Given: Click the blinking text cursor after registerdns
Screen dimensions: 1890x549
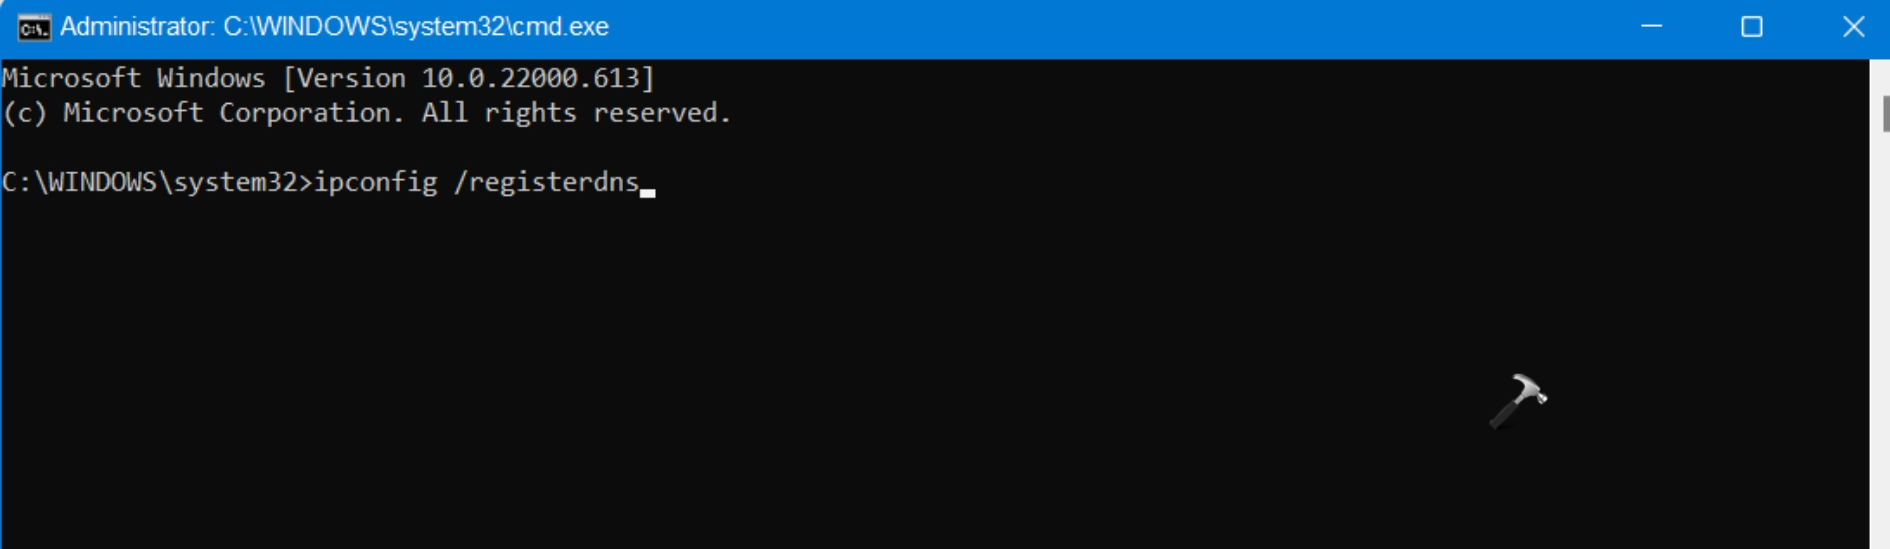Looking at the screenshot, I should click(x=648, y=190).
